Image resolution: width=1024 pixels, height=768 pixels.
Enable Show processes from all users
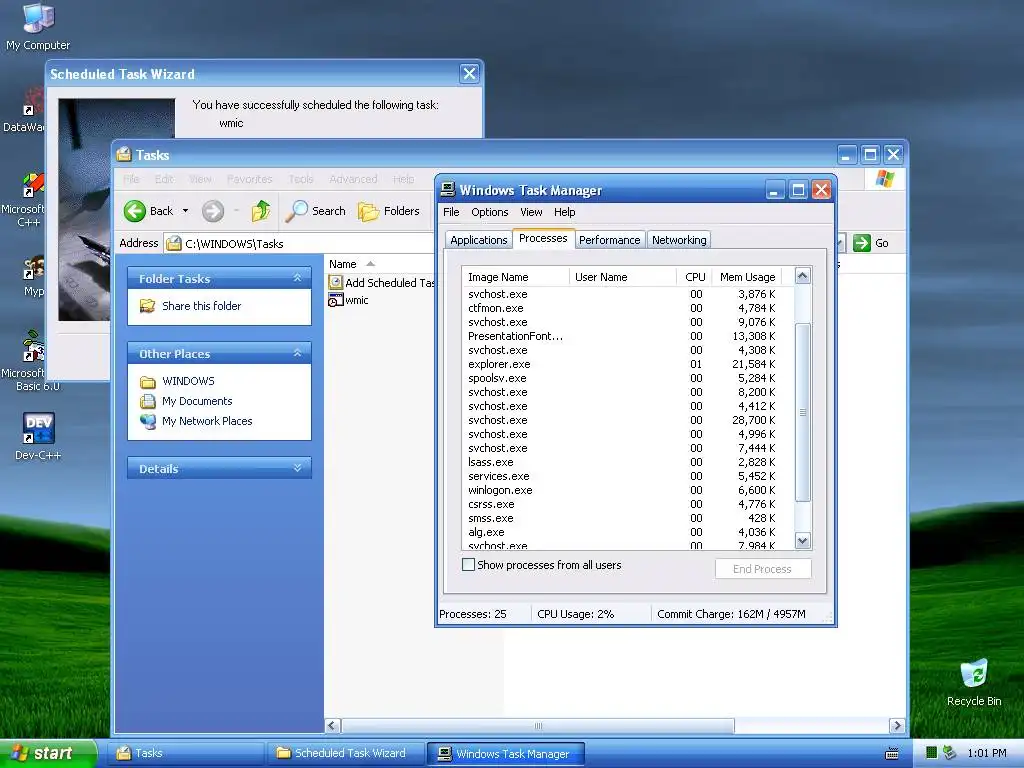(x=468, y=564)
